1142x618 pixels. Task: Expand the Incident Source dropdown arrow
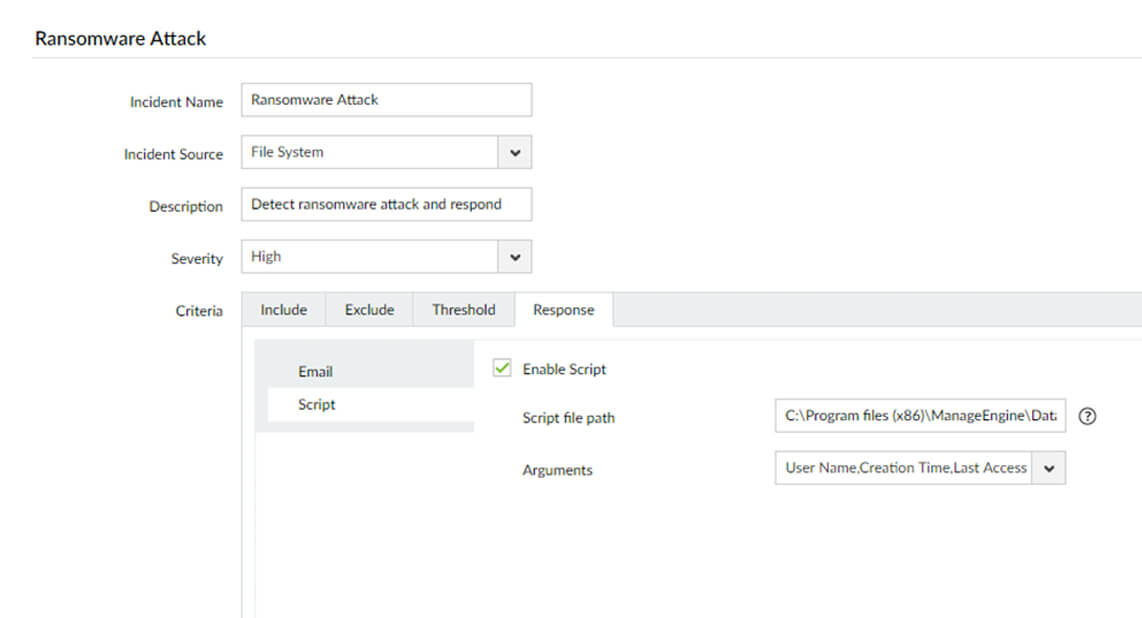[x=515, y=153]
